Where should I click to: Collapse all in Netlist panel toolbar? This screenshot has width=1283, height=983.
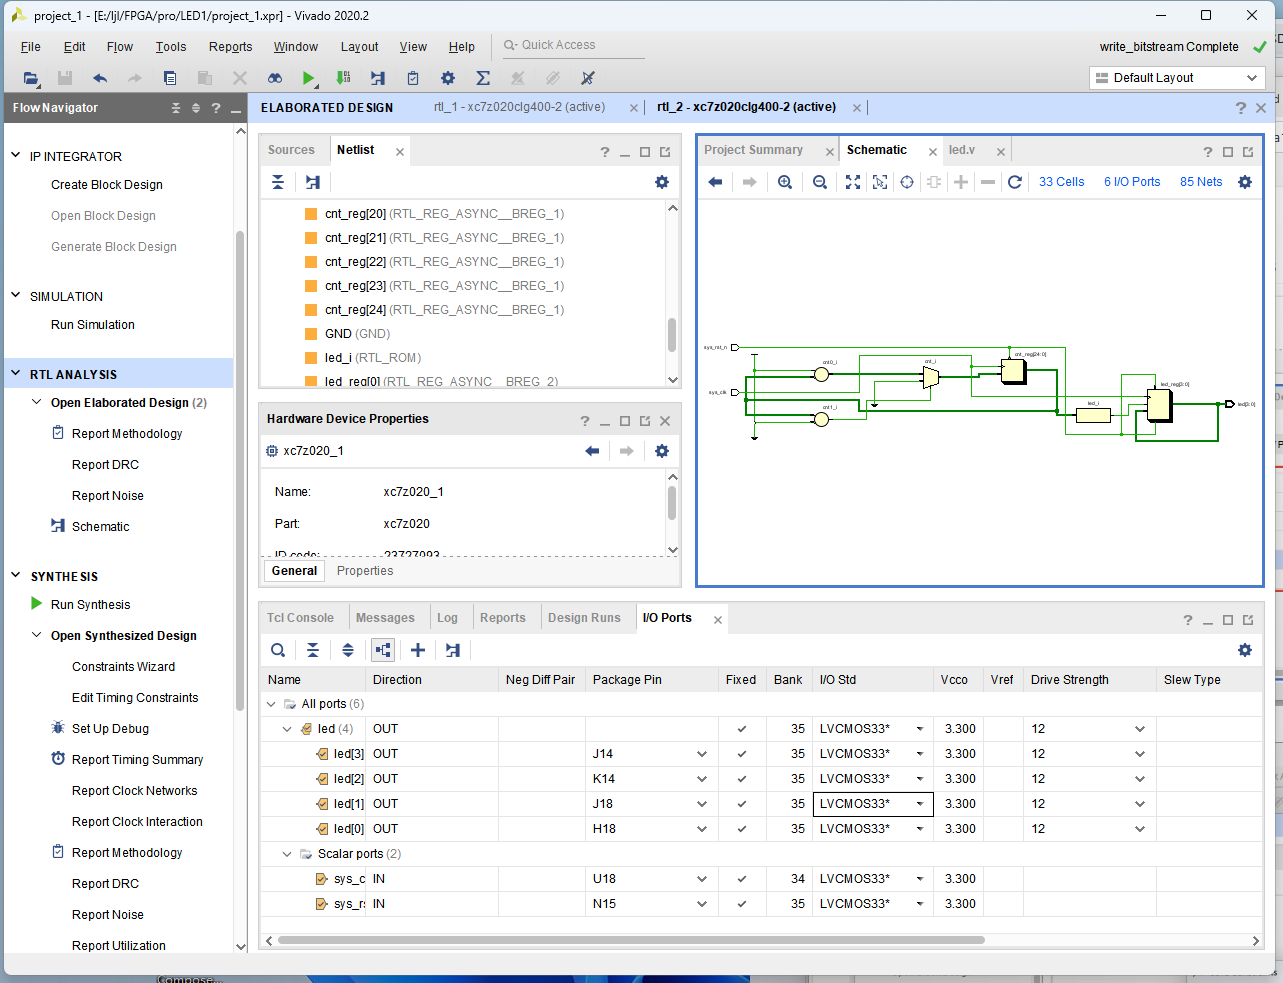point(278,182)
